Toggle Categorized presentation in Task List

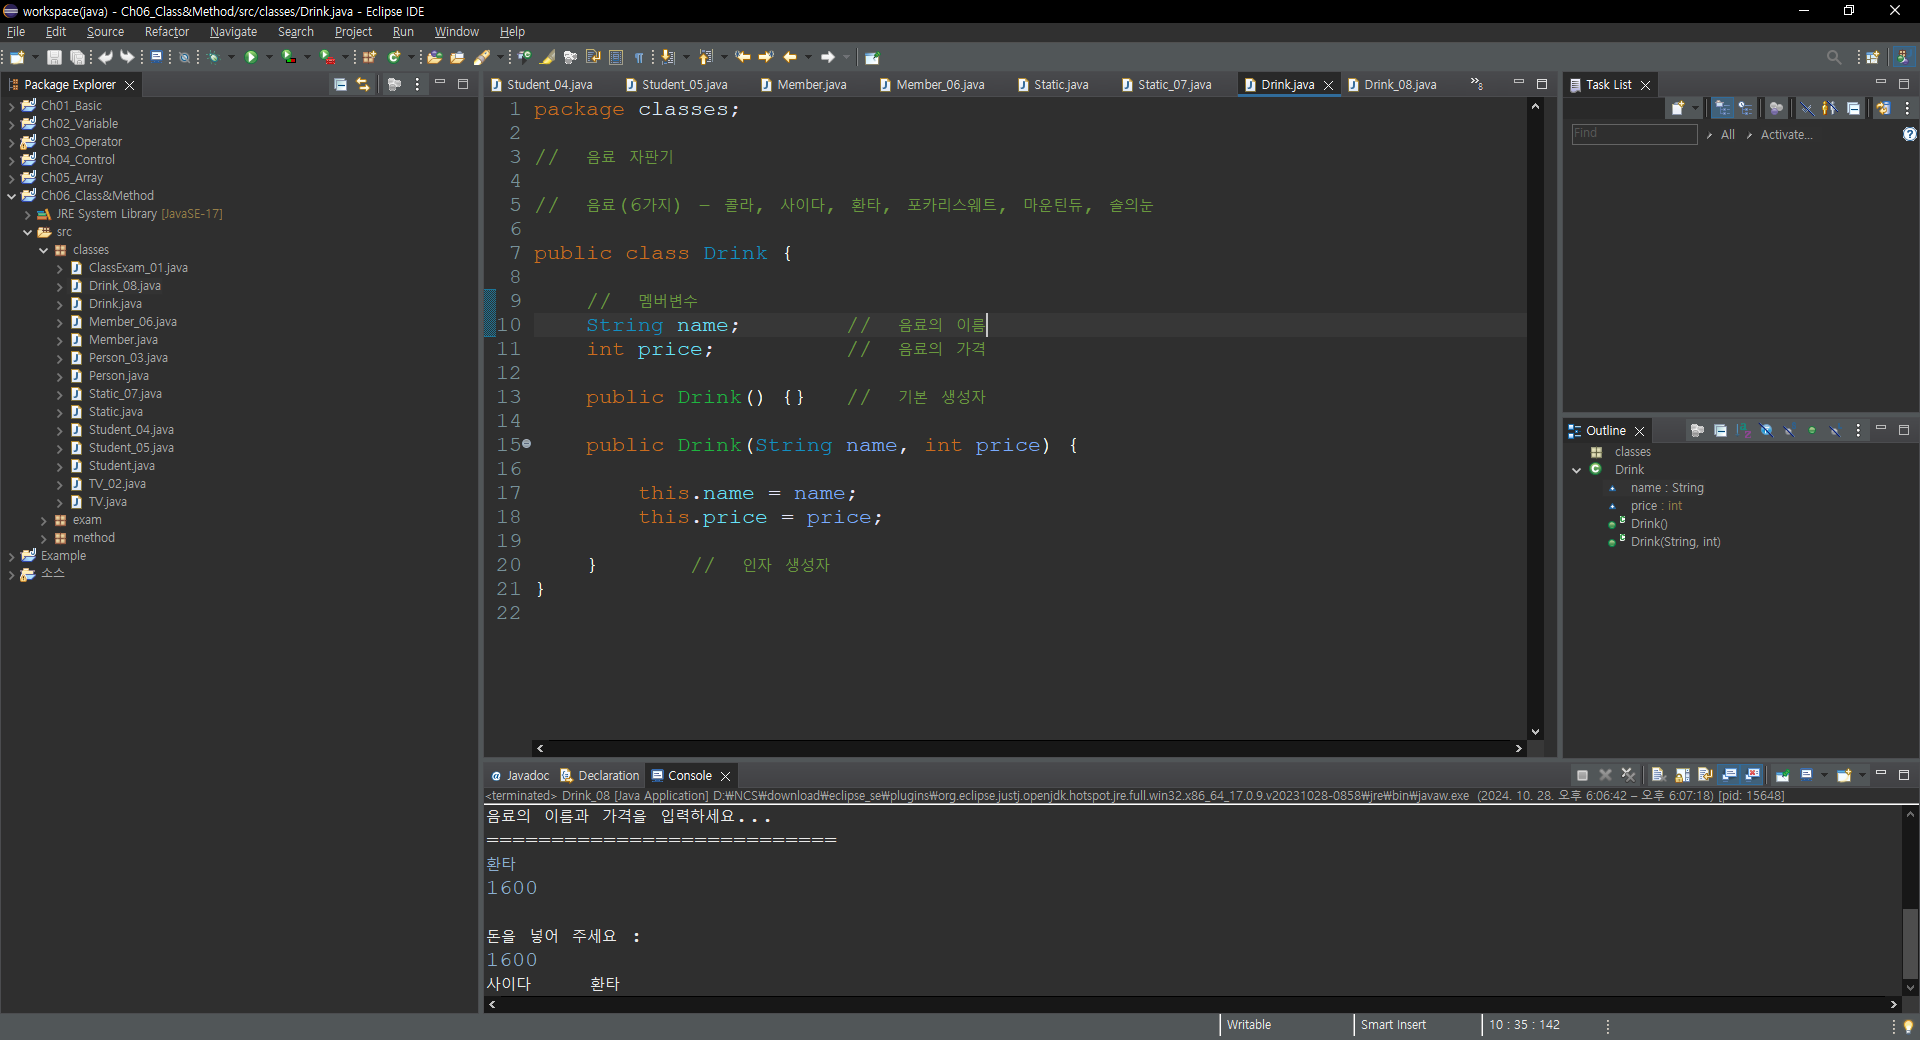point(1722,108)
